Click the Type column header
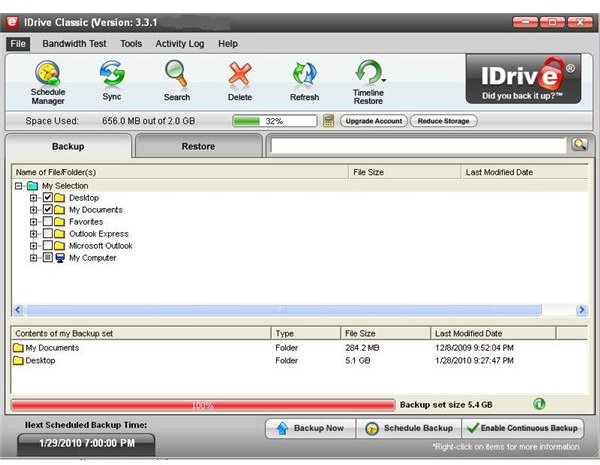This screenshot has width=600, height=465. pos(306,333)
